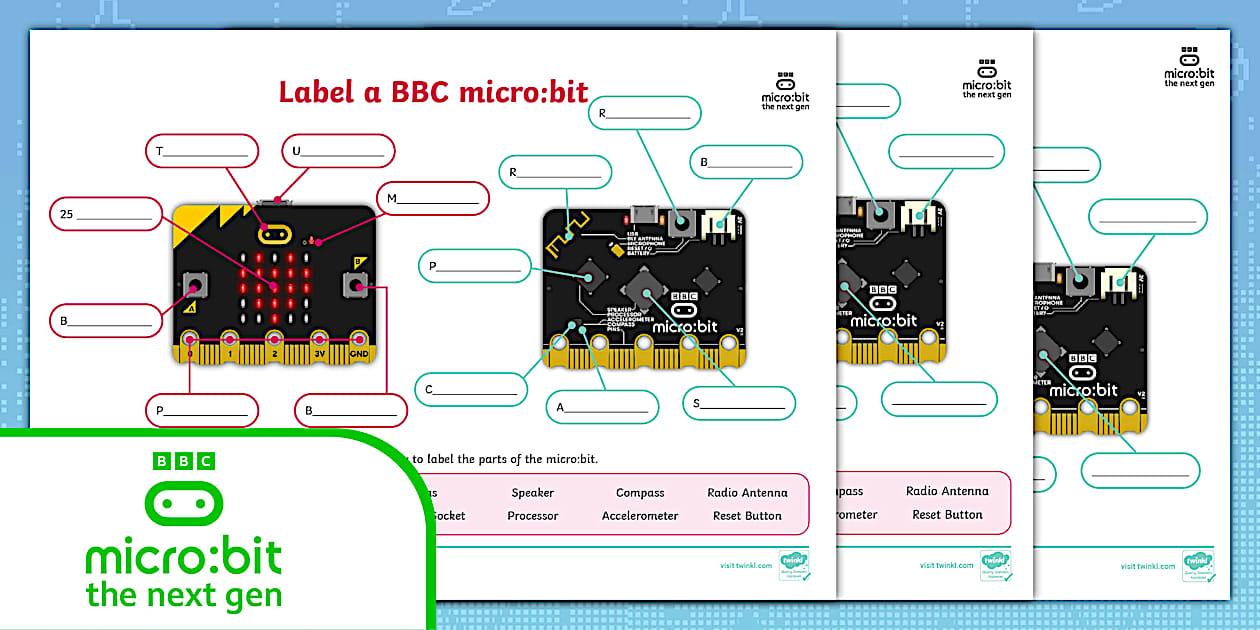Screen dimensions: 1260x630
Task: Click the 25 ________ answer box
Action: (105, 213)
